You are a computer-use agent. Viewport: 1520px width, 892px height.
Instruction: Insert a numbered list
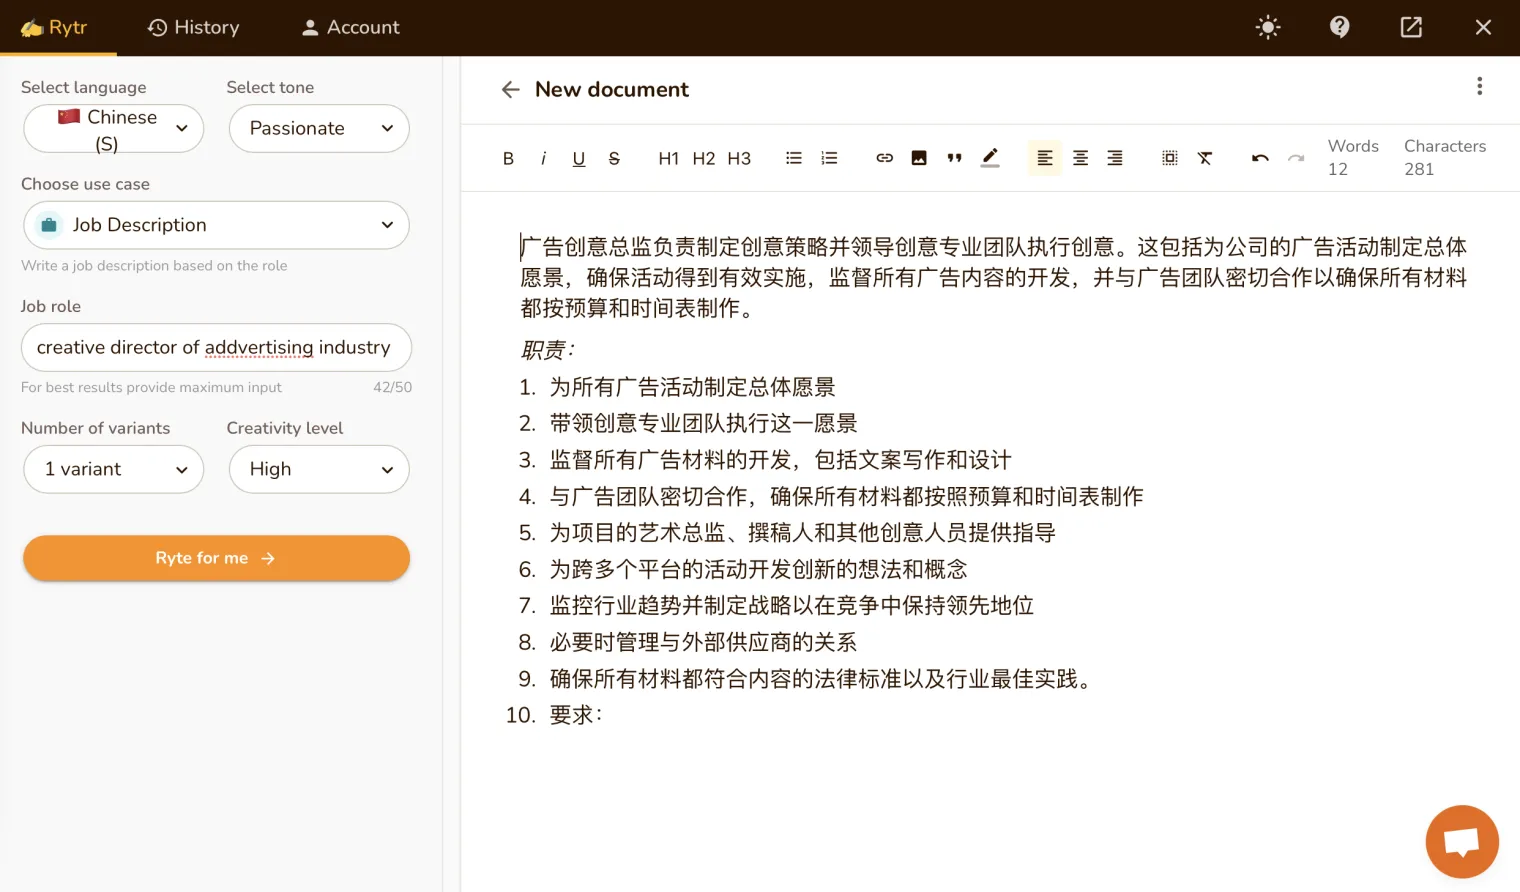point(829,158)
